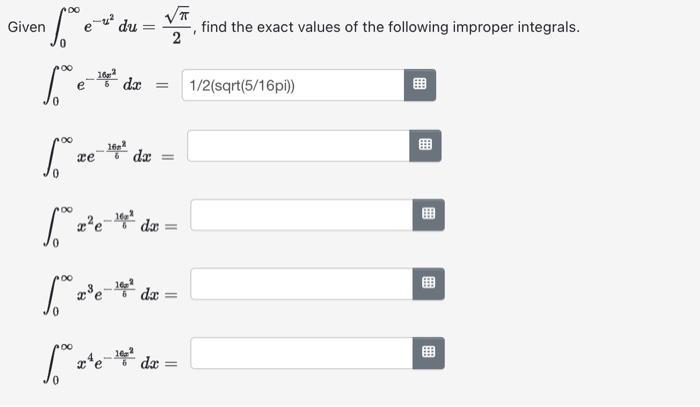Screen dimensions: 700x407
Task: Click the 'find the exact values' instruction text
Action: pyautogui.click(x=390, y=27)
